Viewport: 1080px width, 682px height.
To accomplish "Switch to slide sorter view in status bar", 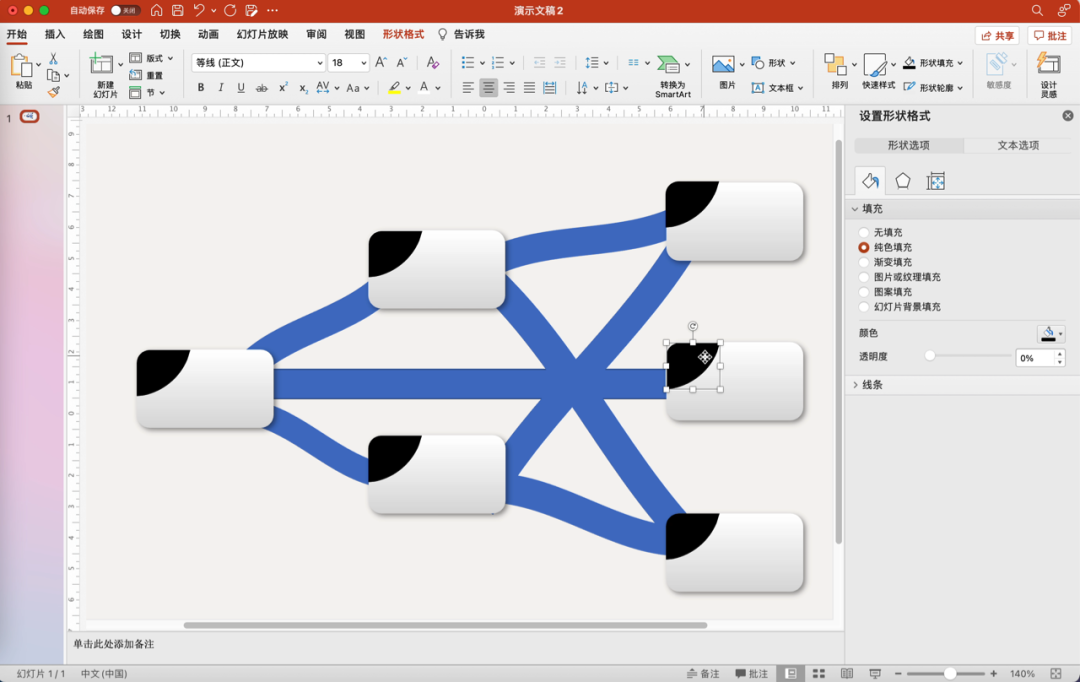I will pyautogui.click(x=819, y=674).
